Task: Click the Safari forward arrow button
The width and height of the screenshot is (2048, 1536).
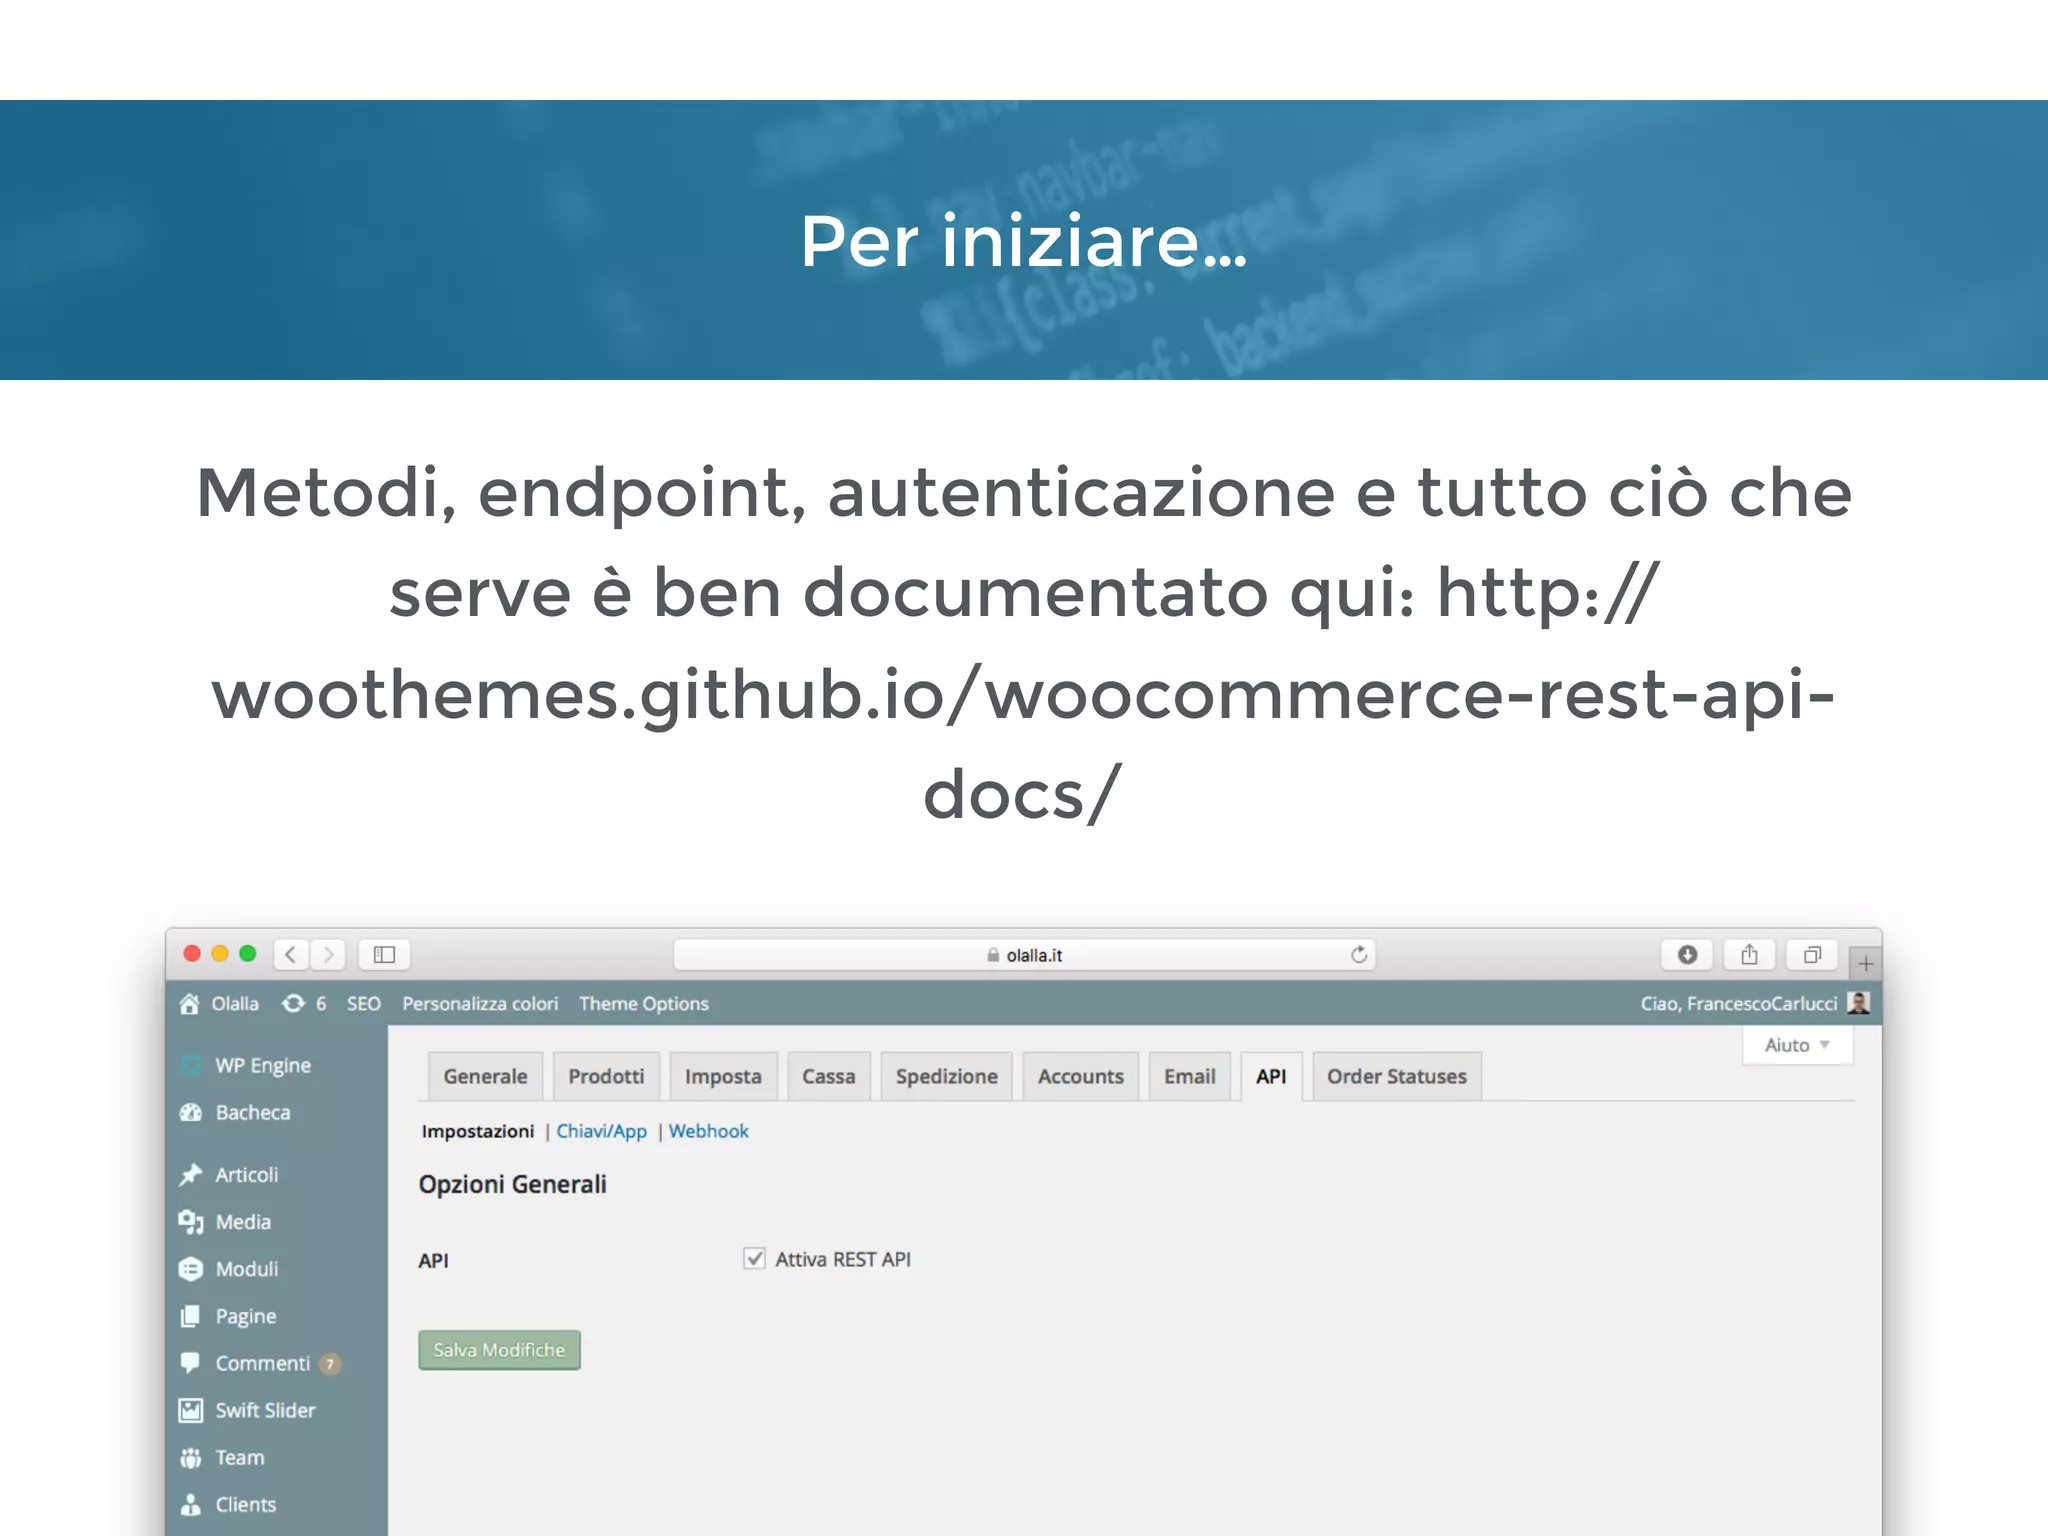Action: click(x=328, y=955)
